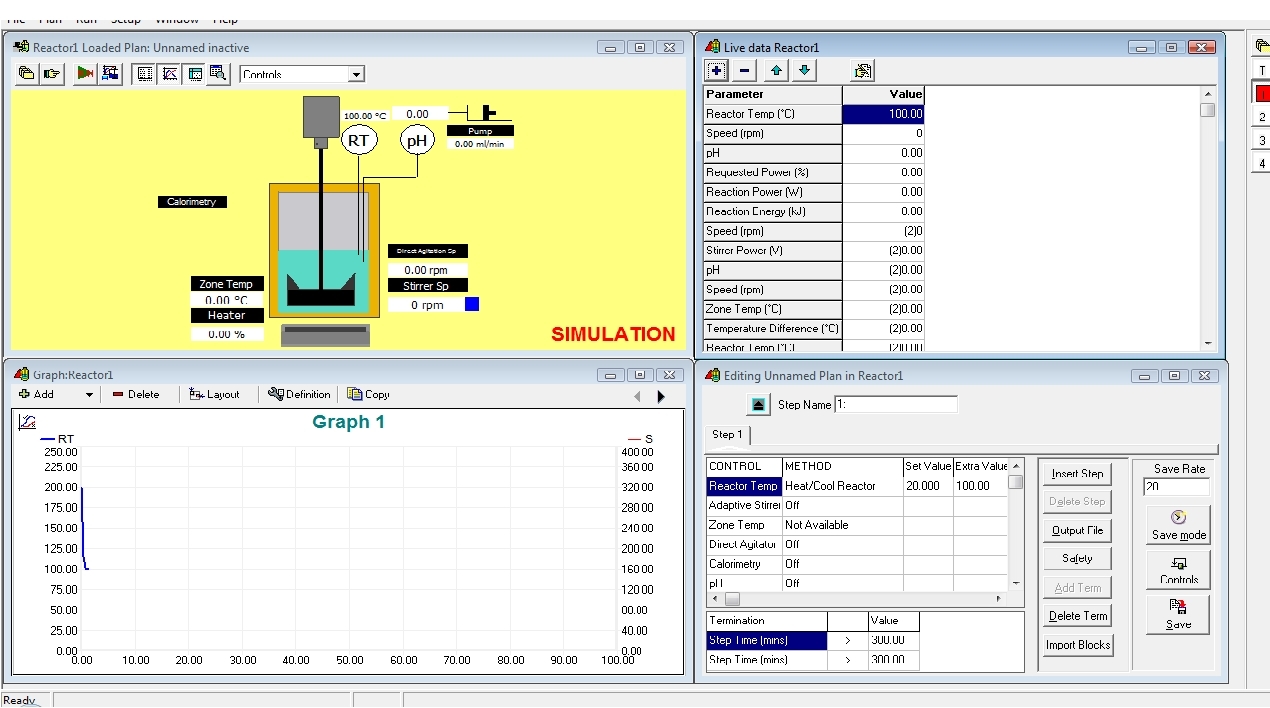Screen dimensions: 1270x708
Task: Click the minus icon in Live data toolbar
Action: [x=744, y=71]
